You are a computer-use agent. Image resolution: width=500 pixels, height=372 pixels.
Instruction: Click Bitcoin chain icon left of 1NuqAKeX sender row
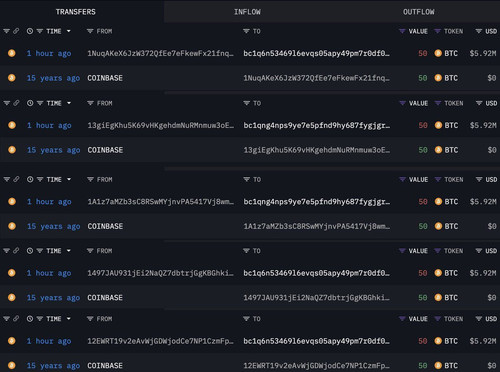[12, 53]
